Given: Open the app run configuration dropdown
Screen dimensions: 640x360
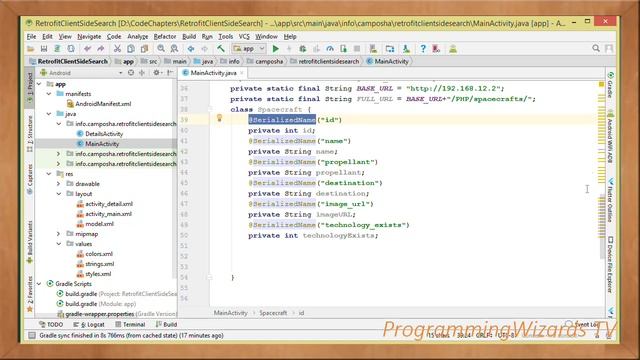Looking at the screenshot, I should 249,49.
